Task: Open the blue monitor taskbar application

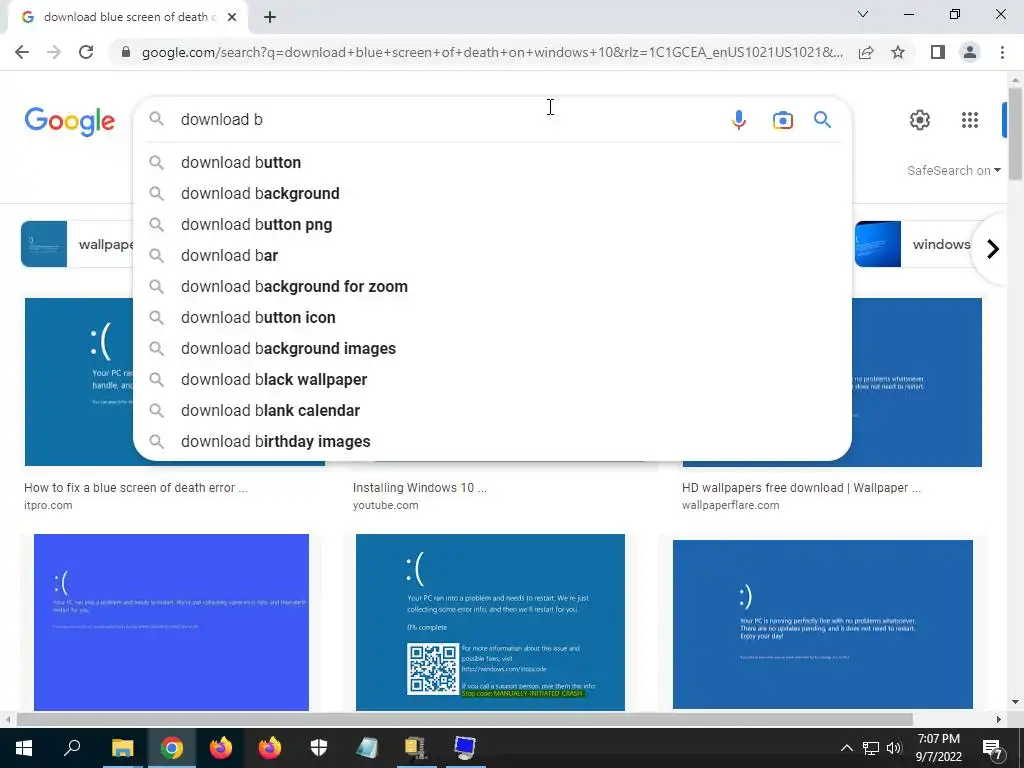Action: coord(465,748)
